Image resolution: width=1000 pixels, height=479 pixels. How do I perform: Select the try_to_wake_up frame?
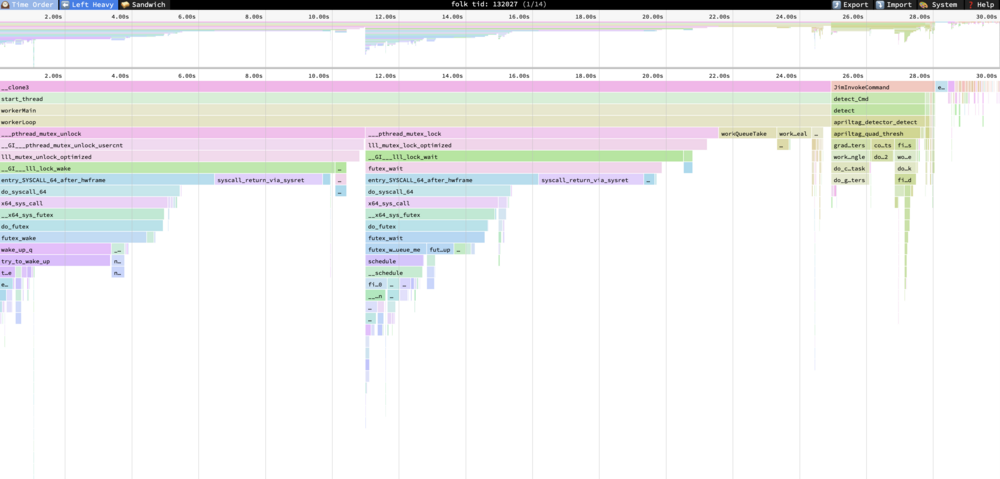[55, 261]
